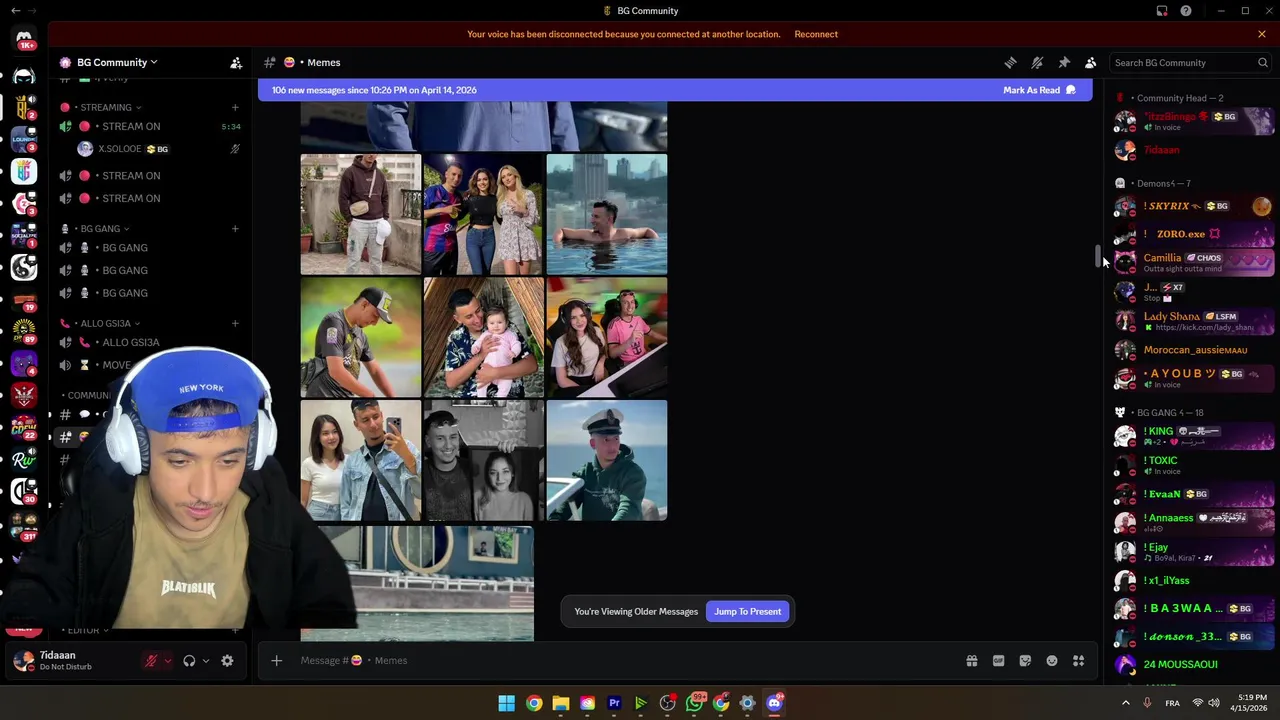Toggle the member list visibility icon

(1091, 62)
